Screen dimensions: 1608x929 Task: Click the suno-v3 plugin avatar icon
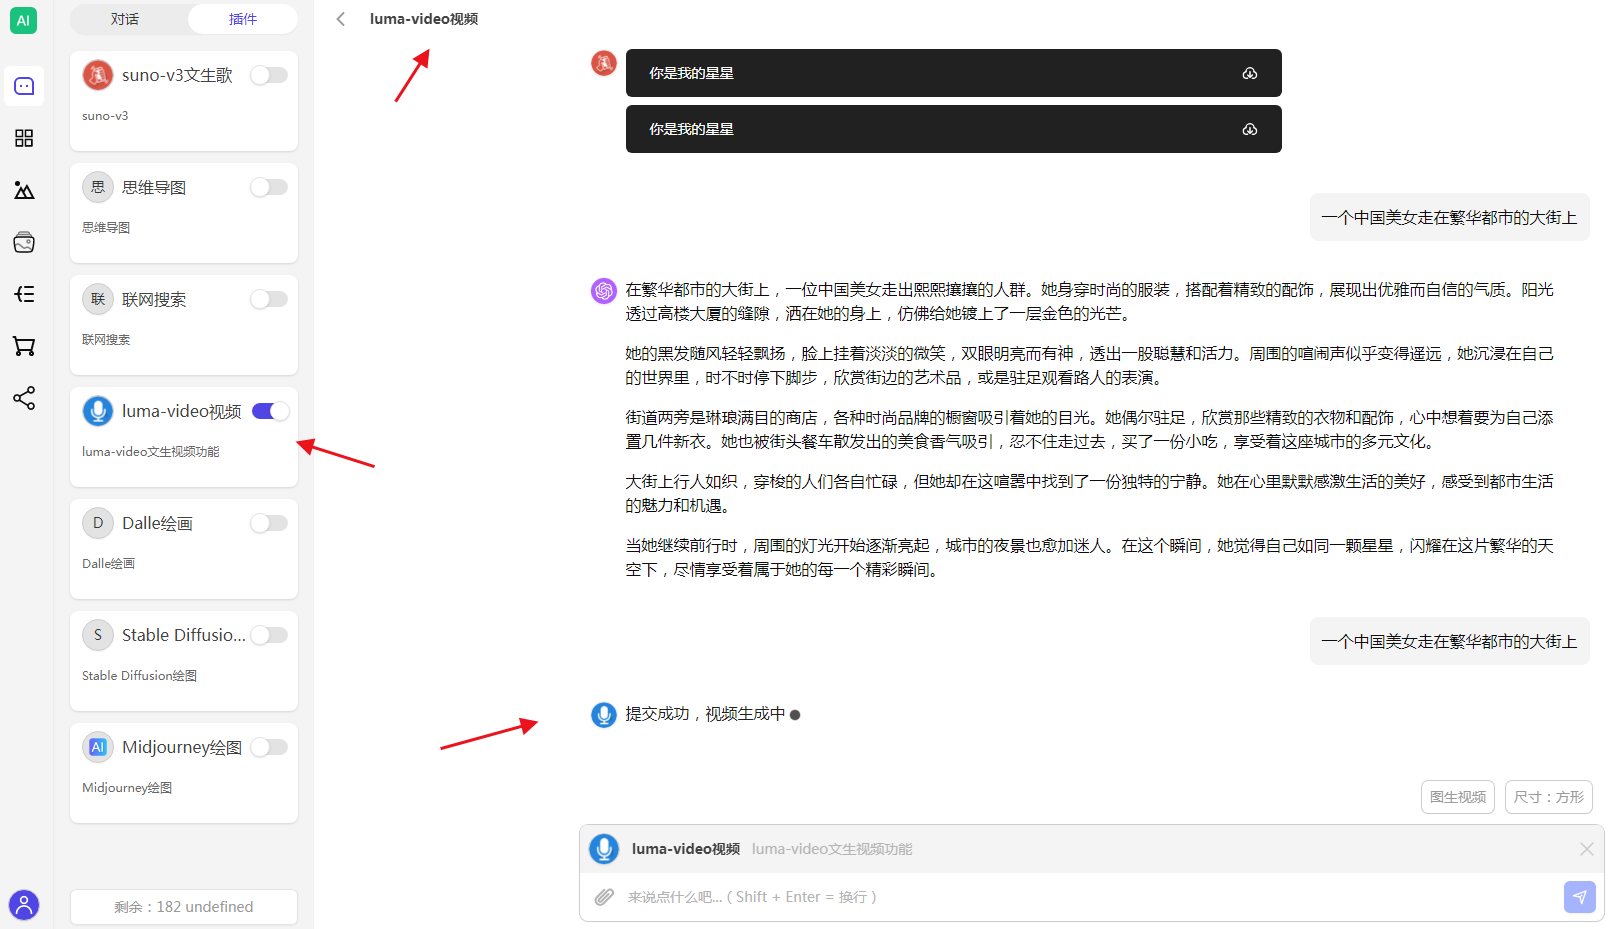tap(98, 75)
